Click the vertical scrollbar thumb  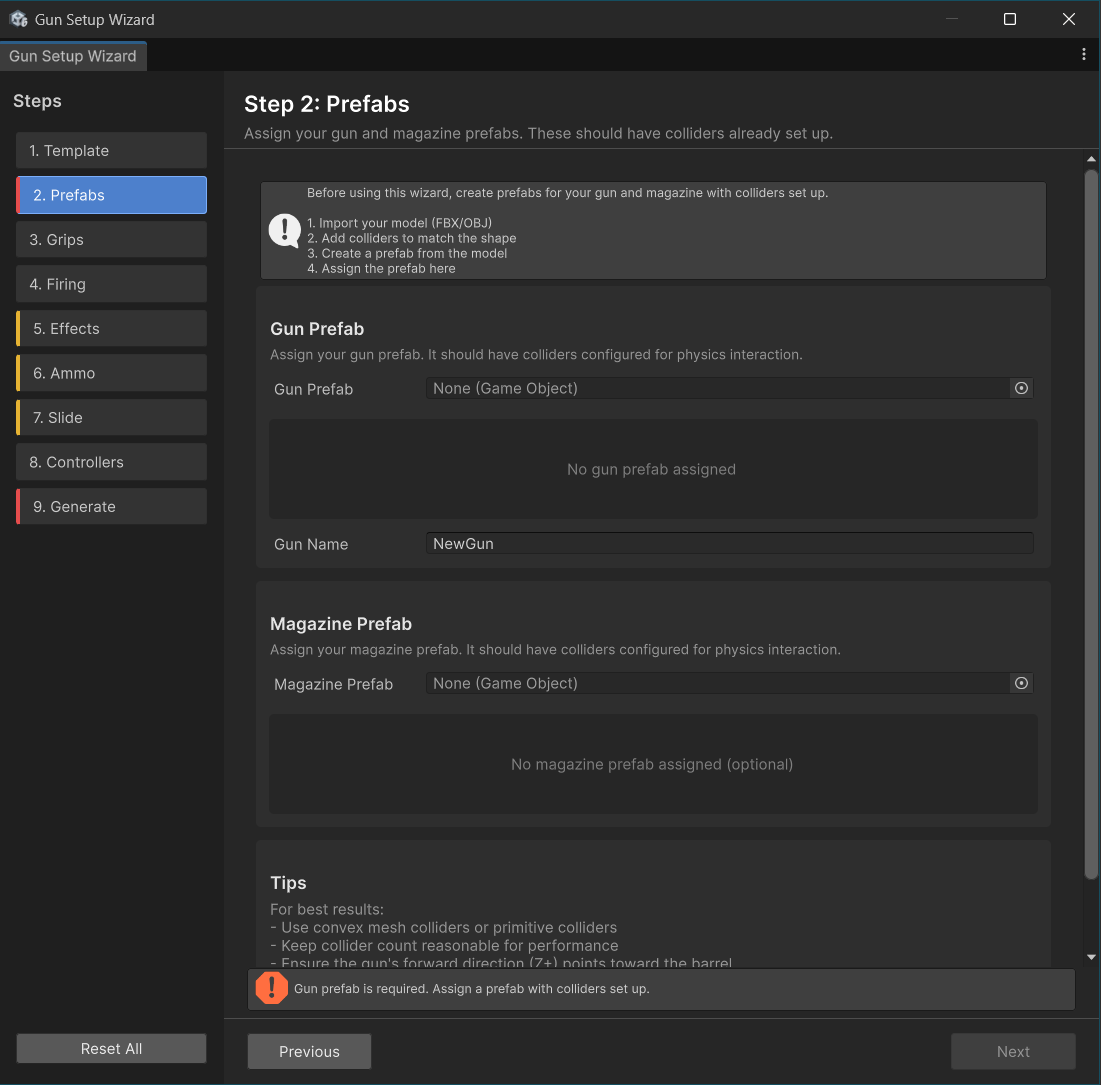coord(1091,520)
